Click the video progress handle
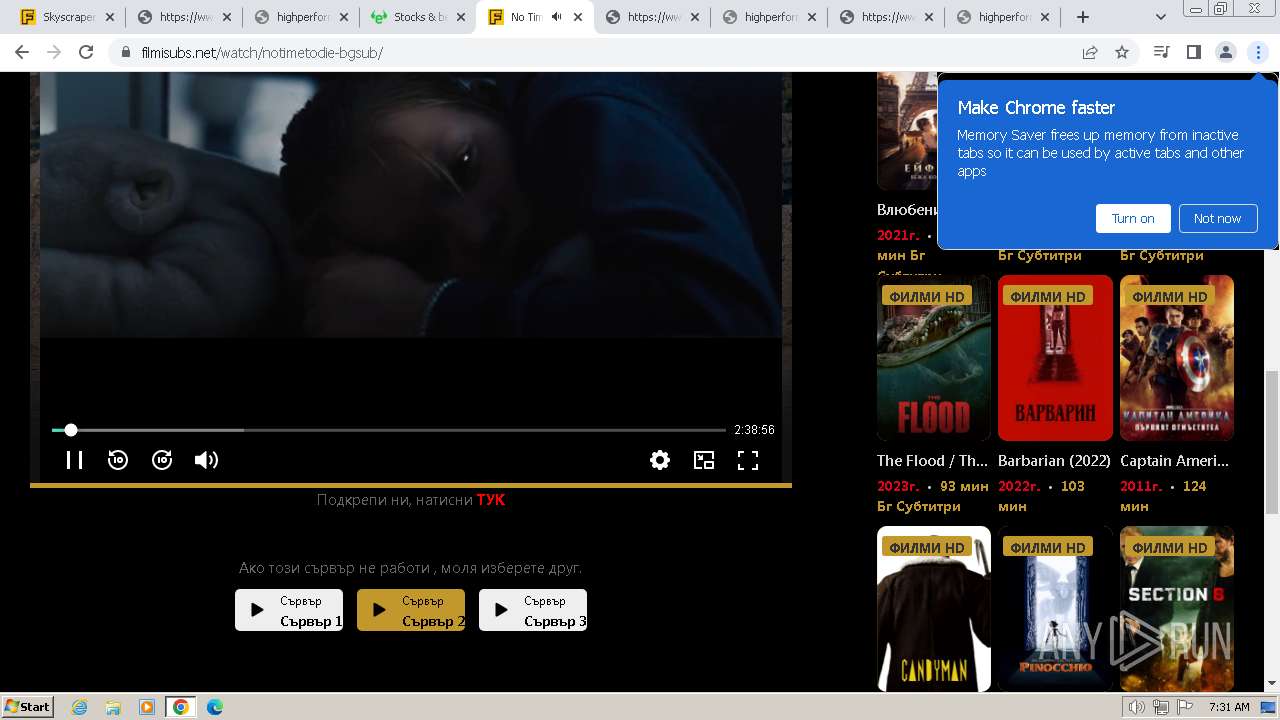Screen dimensions: 1280x720 [71, 430]
